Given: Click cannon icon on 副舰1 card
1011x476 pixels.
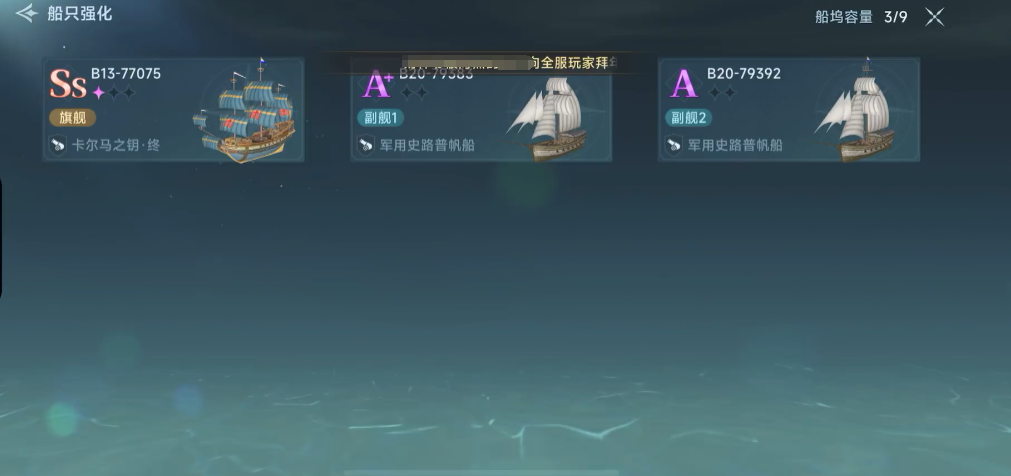Looking at the screenshot, I should 366,144.
